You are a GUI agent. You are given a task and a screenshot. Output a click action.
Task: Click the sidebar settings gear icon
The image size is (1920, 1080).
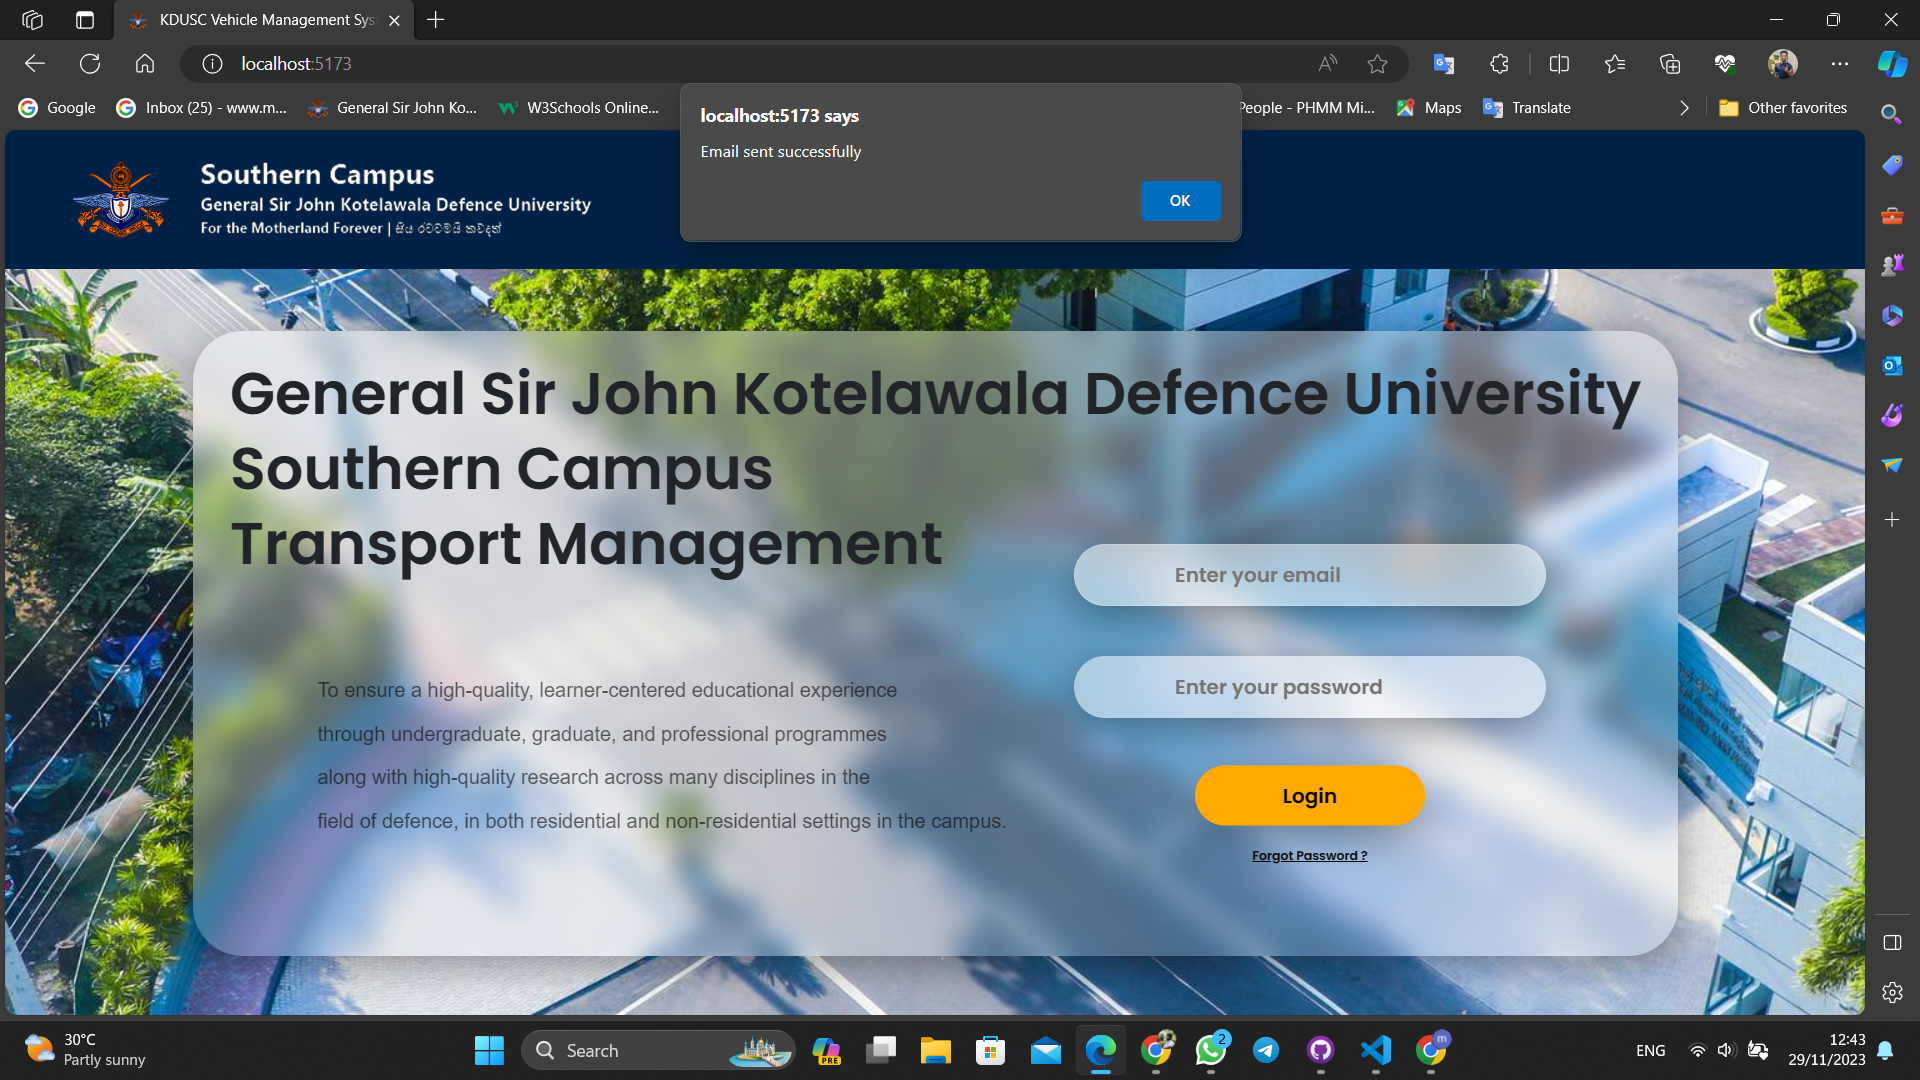1892,993
